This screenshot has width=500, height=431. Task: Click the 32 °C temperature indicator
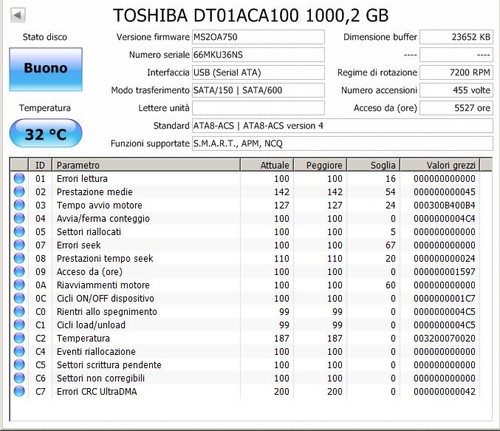click(46, 134)
